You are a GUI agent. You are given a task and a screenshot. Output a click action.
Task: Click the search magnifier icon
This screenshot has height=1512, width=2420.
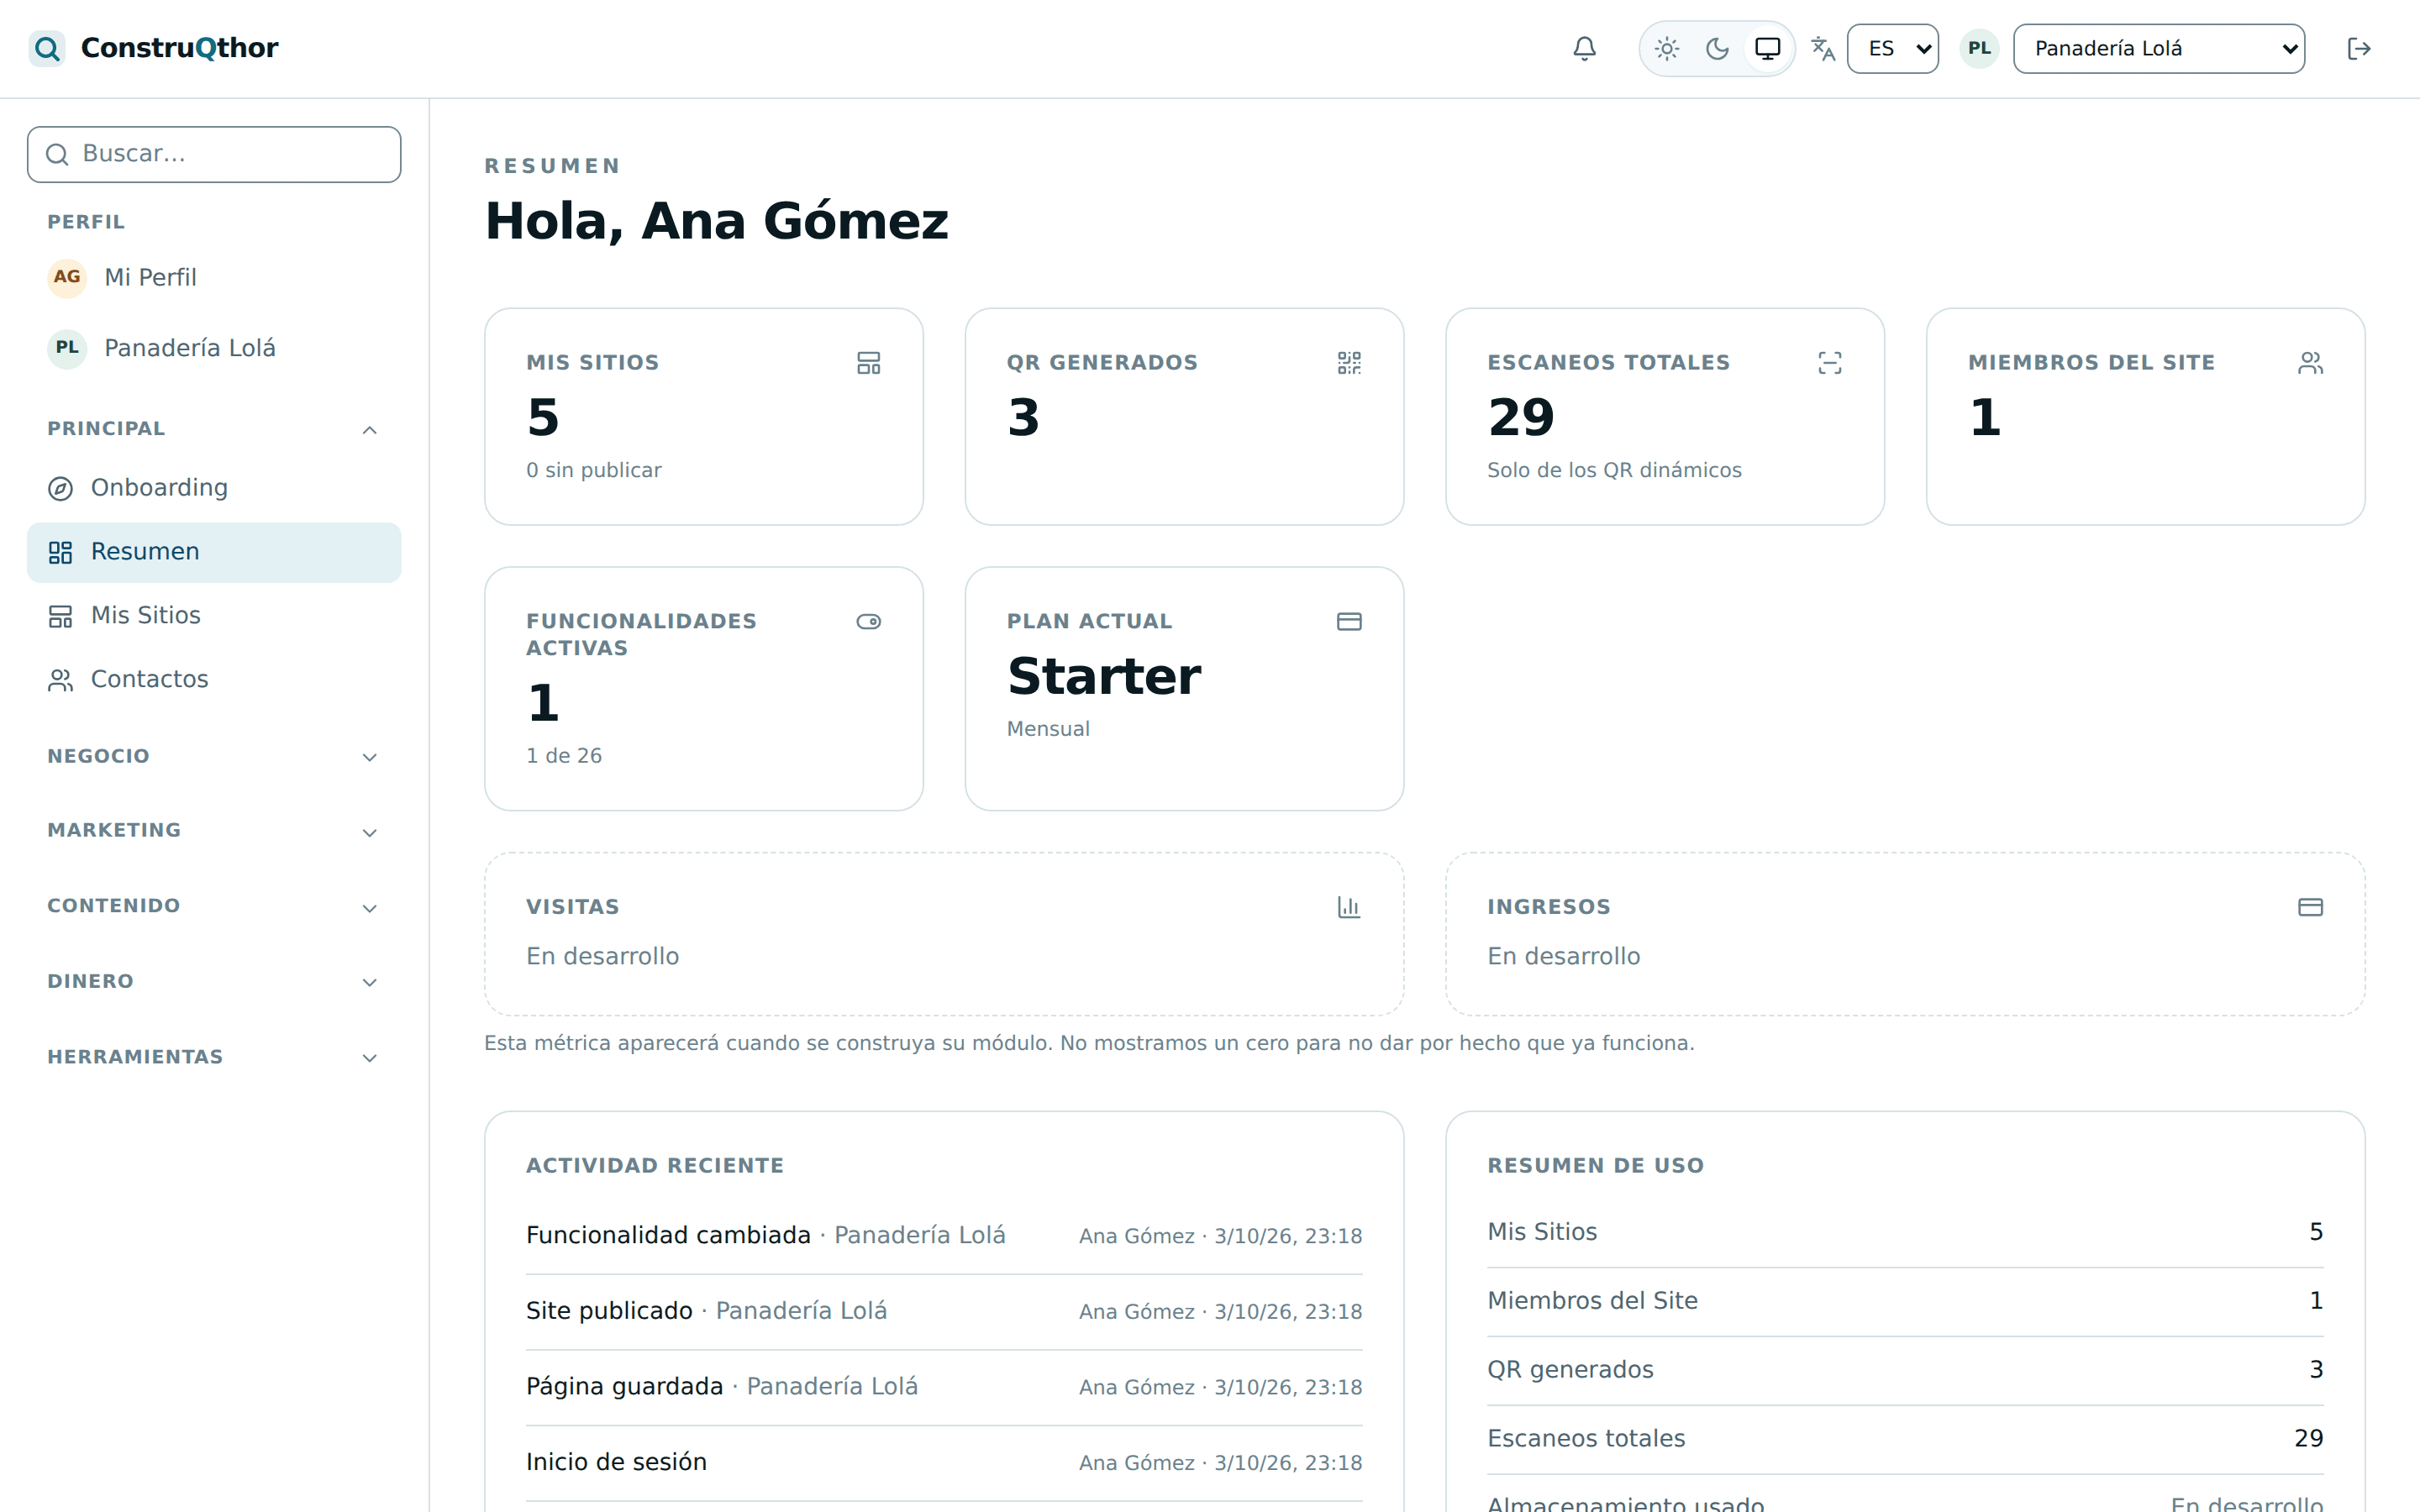(x=57, y=154)
